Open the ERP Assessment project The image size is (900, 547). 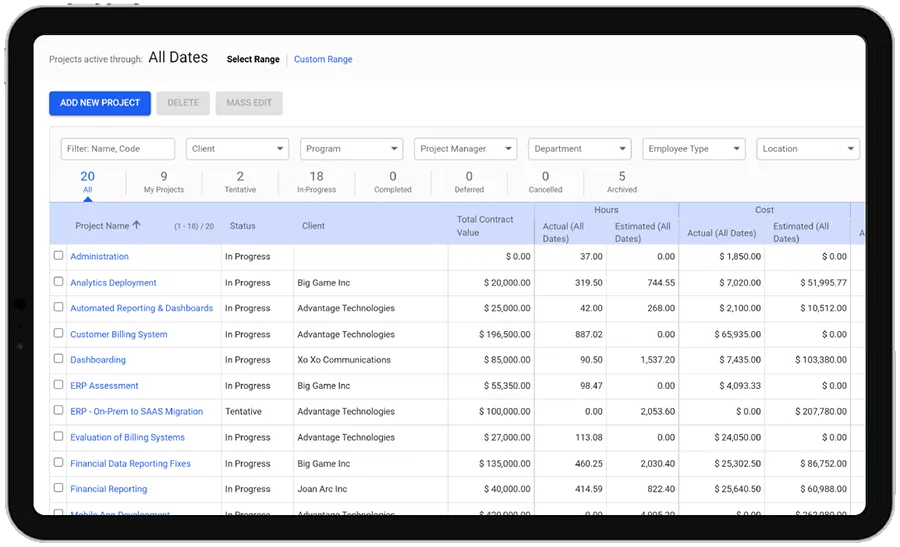[x=104, y=386]
